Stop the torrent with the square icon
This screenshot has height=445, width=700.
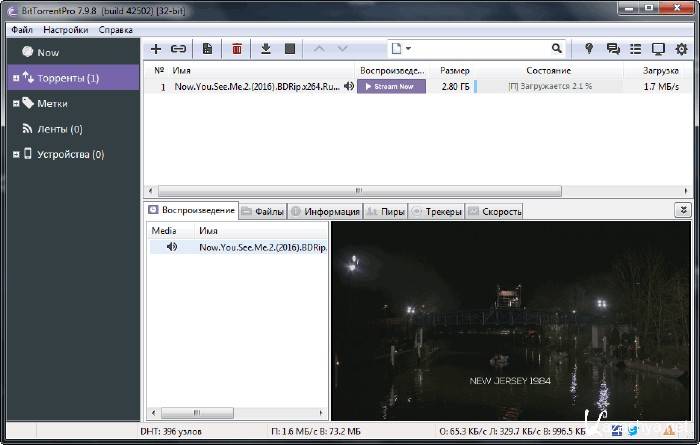point(290,48)
